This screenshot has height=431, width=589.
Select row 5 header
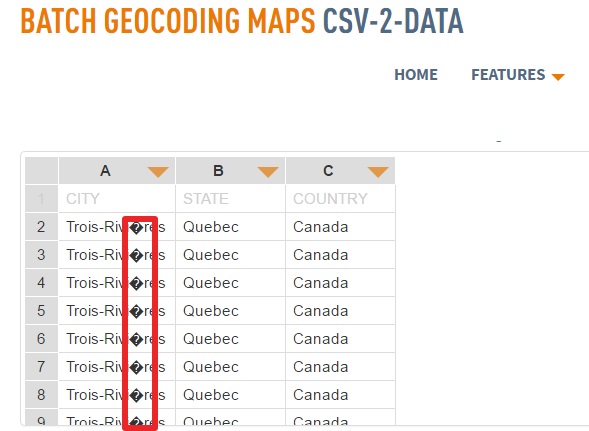tap(41, 311)
